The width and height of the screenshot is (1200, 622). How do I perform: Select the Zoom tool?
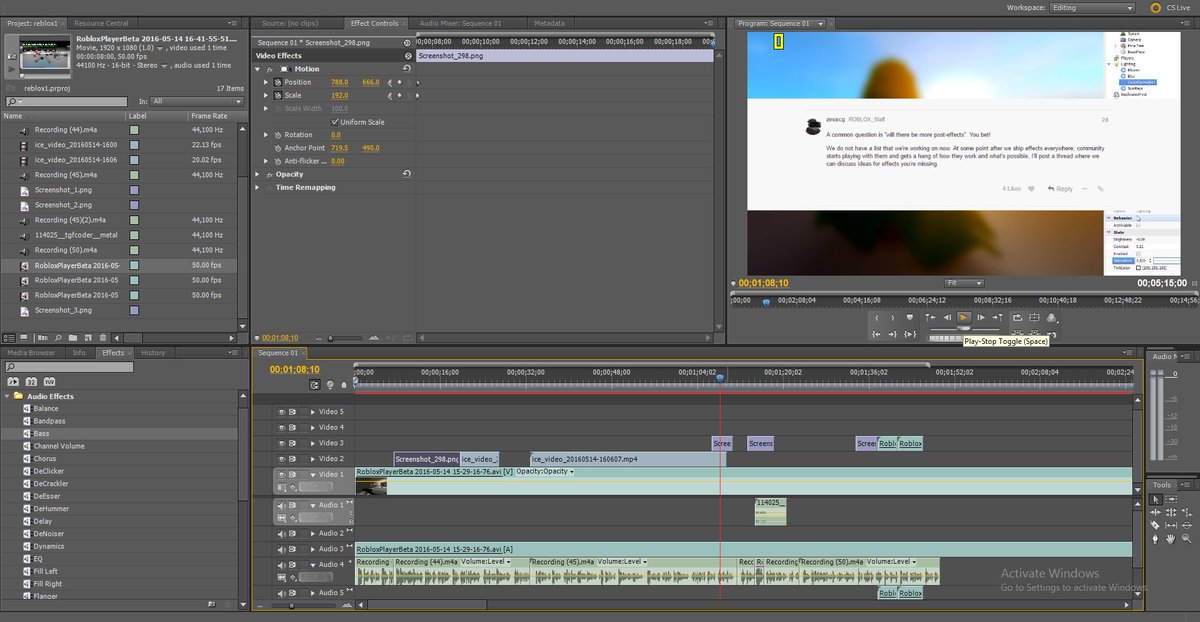pyautogui.click(x=1187, y=539)
